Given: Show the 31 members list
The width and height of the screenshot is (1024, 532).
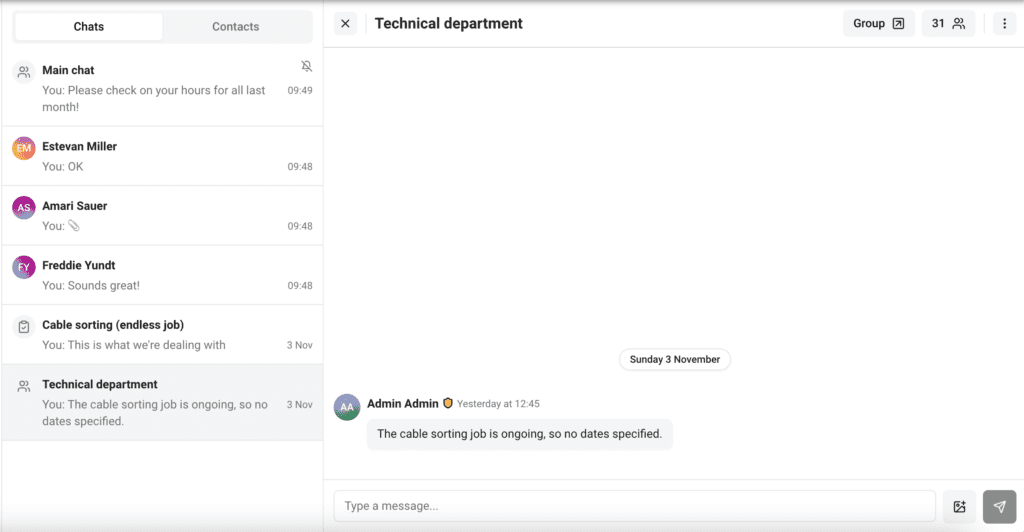Looking at the screenshot, I should 947,24.
